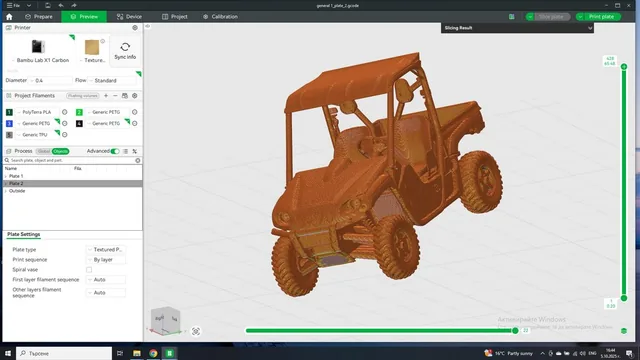Viewport: 640px width, 360px height.
Task: Click the Flushing volumes button
Action: [83, 96]
